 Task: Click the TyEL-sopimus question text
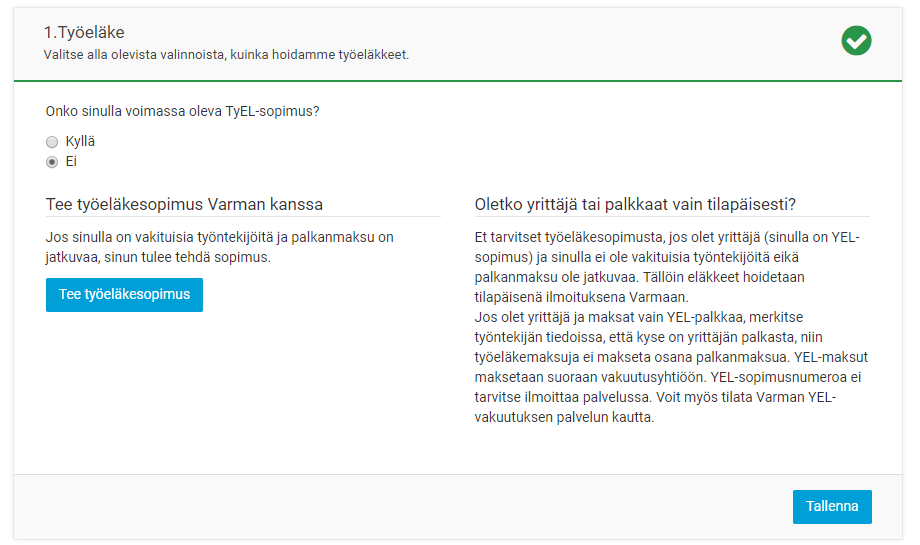coord(183,111)
